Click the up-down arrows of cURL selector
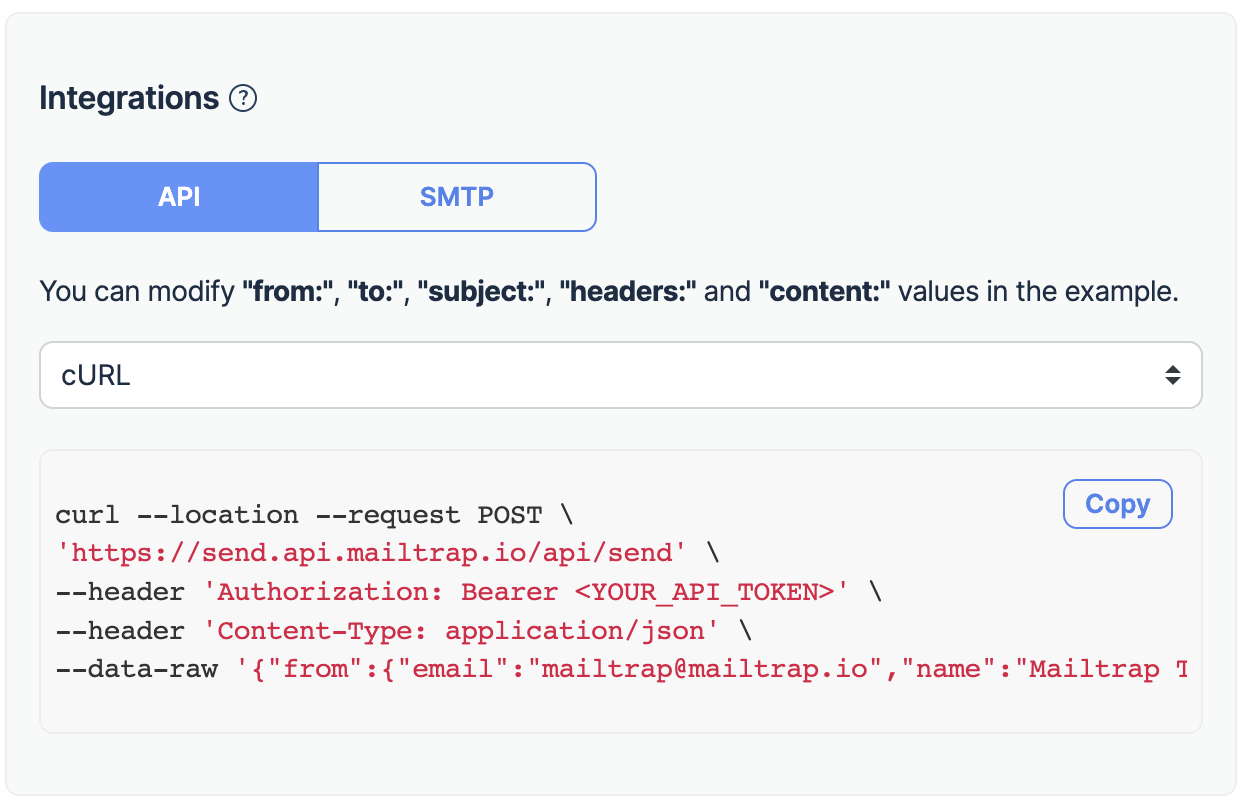Screen dimensions: 1251x809 tap(1173, 376)
